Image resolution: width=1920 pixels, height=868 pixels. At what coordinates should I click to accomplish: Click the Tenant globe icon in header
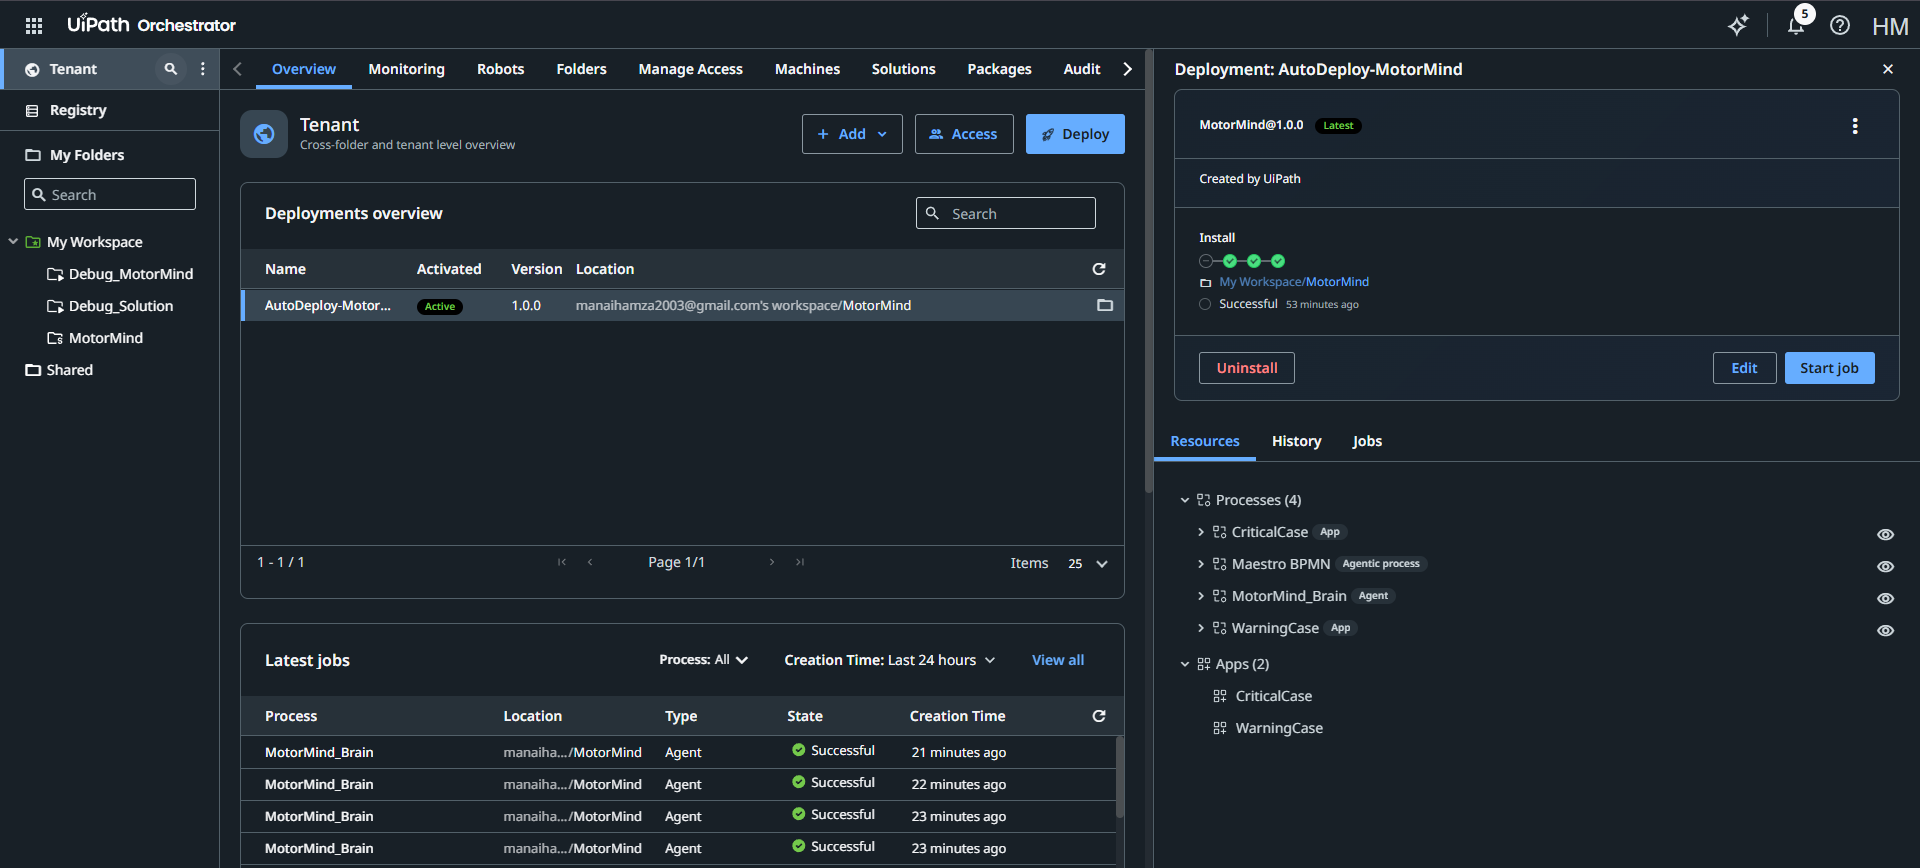pos(264,134)
